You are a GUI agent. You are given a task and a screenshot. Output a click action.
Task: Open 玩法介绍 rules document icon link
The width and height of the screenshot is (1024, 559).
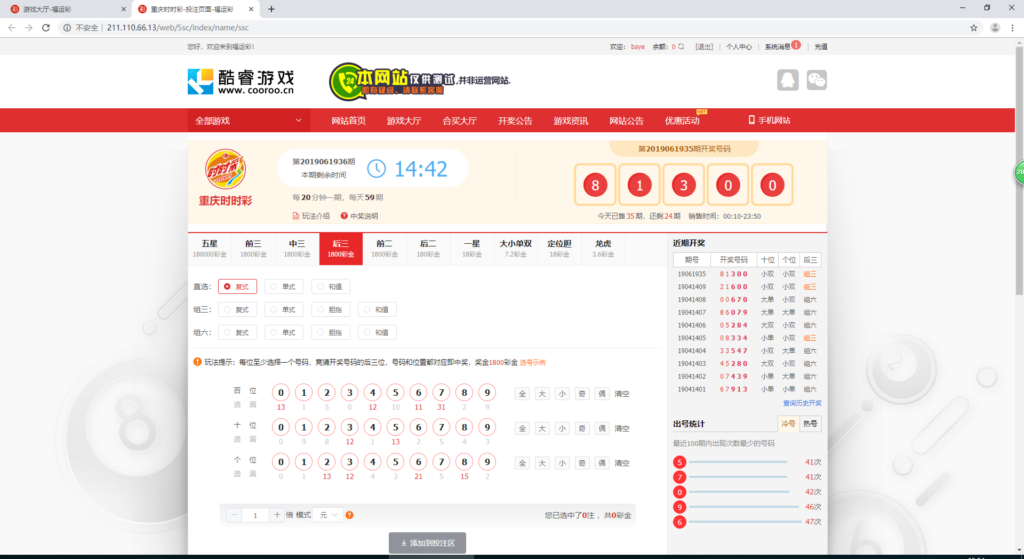[311, 216]
